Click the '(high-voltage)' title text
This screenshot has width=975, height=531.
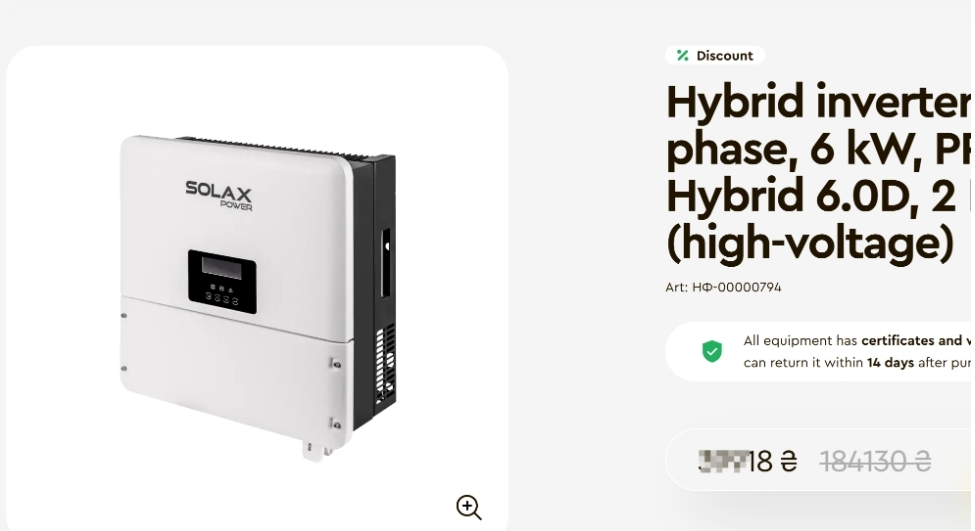click(x=810, y=242)
